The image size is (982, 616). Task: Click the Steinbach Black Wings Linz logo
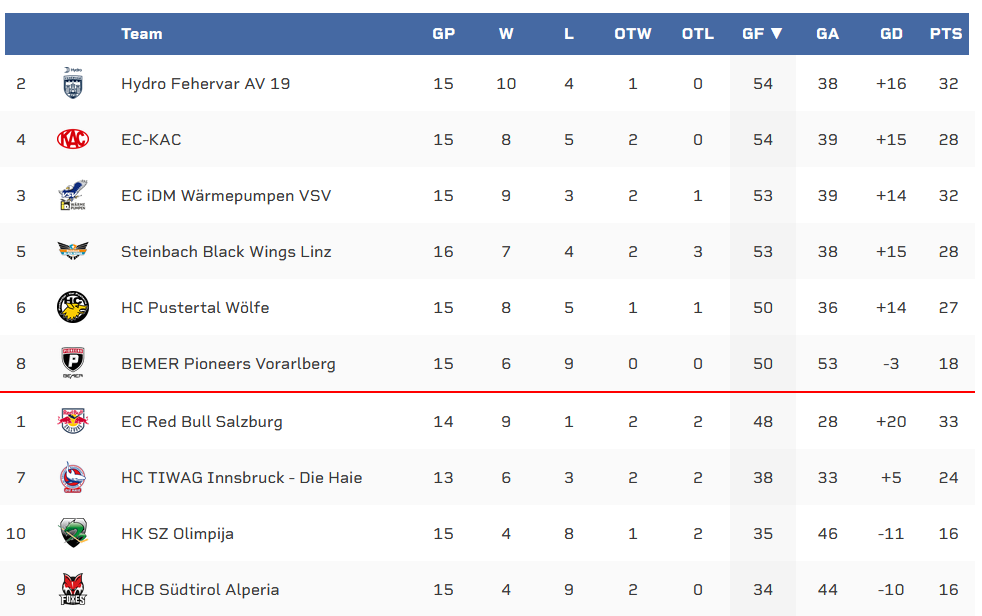(73, 251)
